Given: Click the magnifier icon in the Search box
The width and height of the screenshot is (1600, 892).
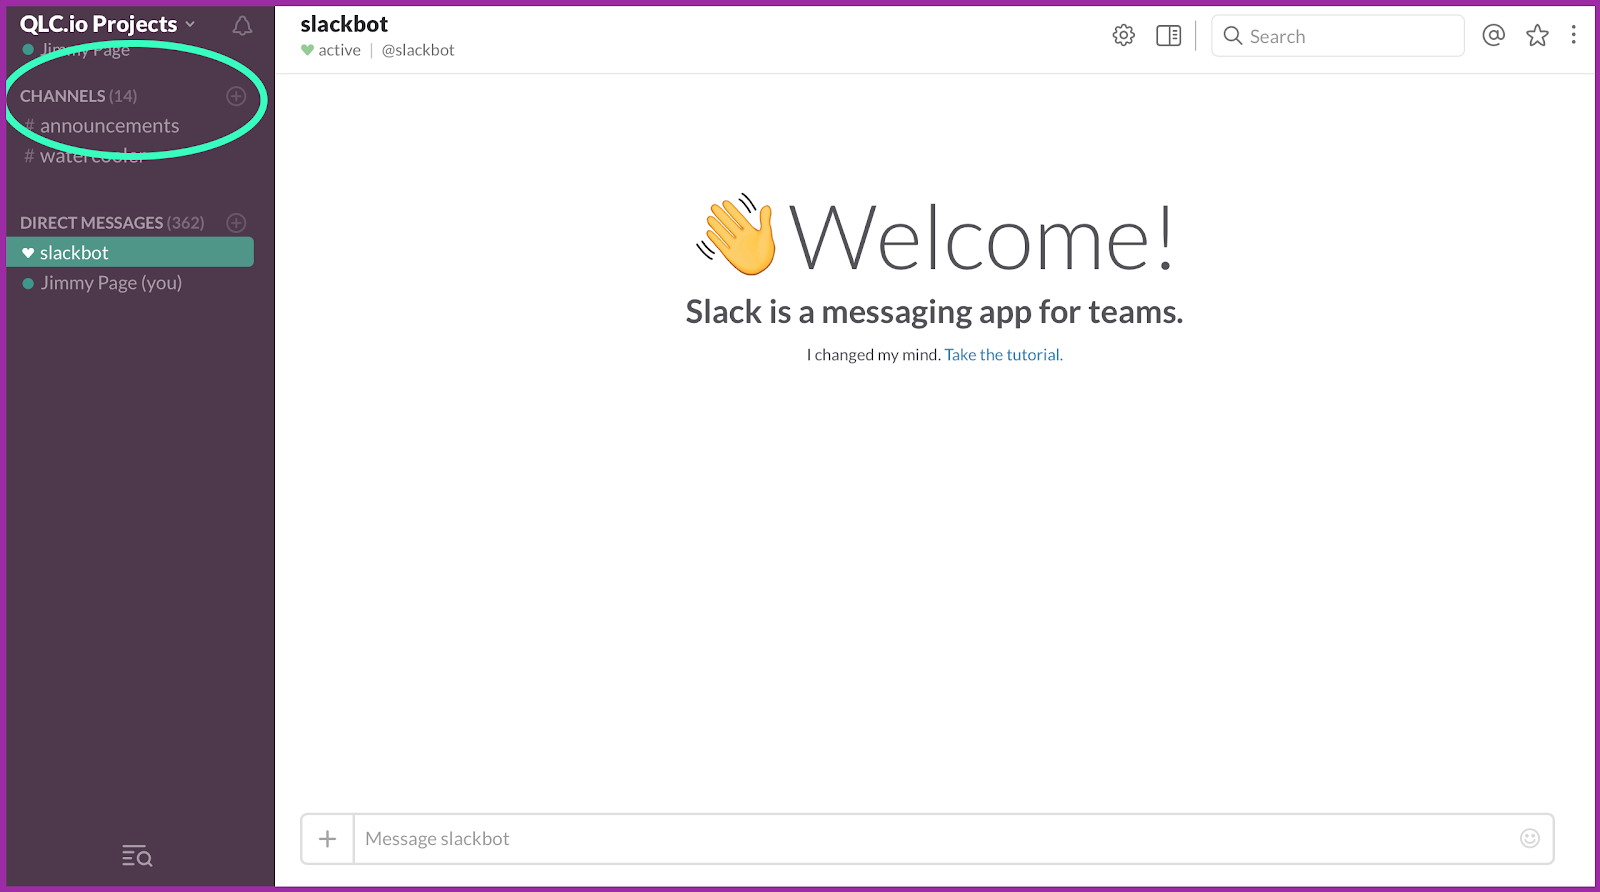Looking at the screenshot, I should tap(1233, 36).
